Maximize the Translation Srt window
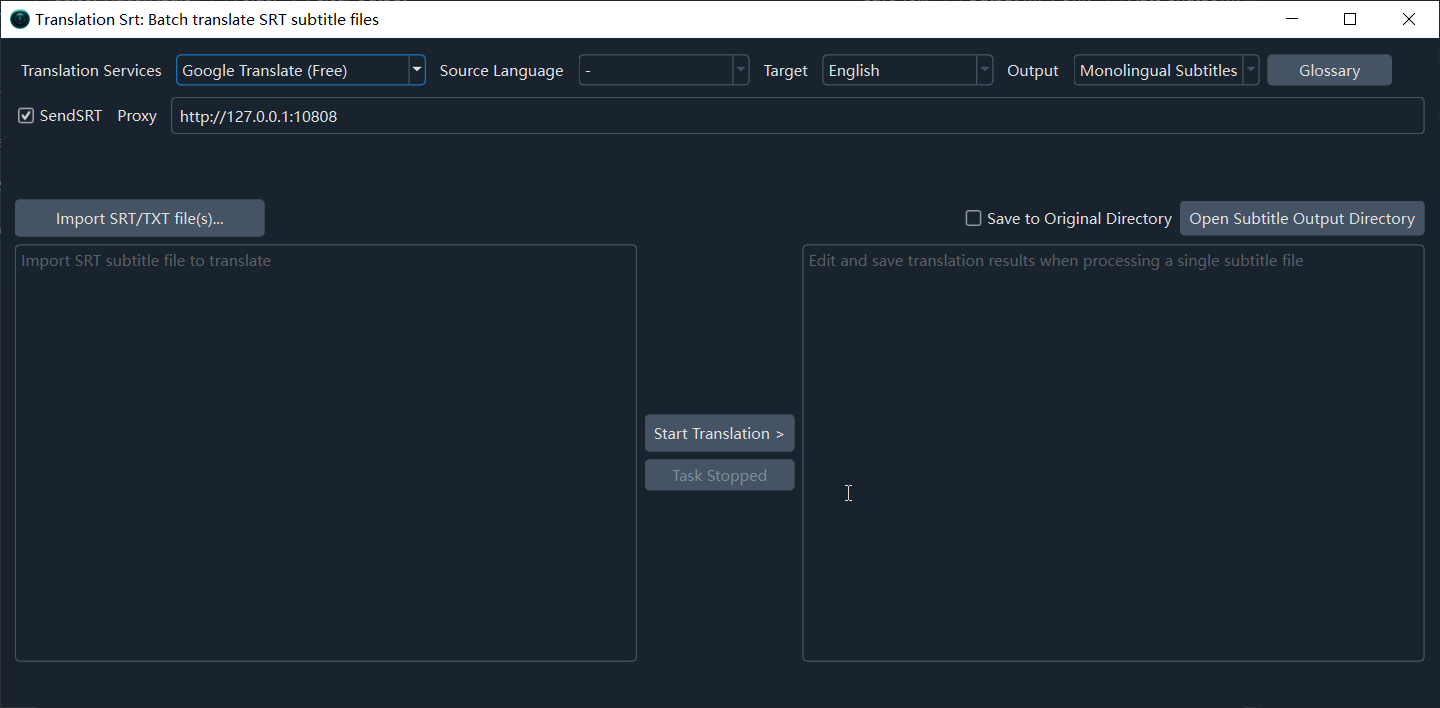 1350,19
